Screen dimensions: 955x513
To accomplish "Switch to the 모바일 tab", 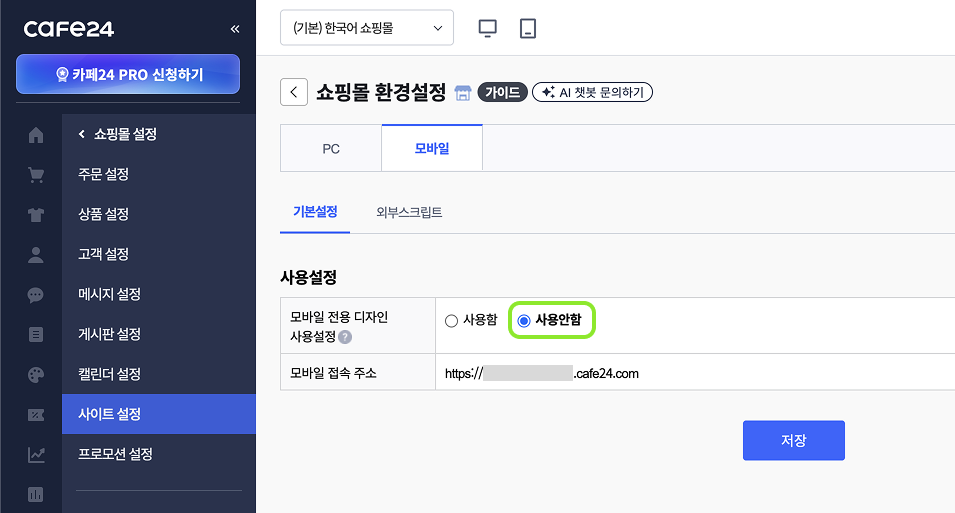I will pyautogui.click(x=432, y=148).
